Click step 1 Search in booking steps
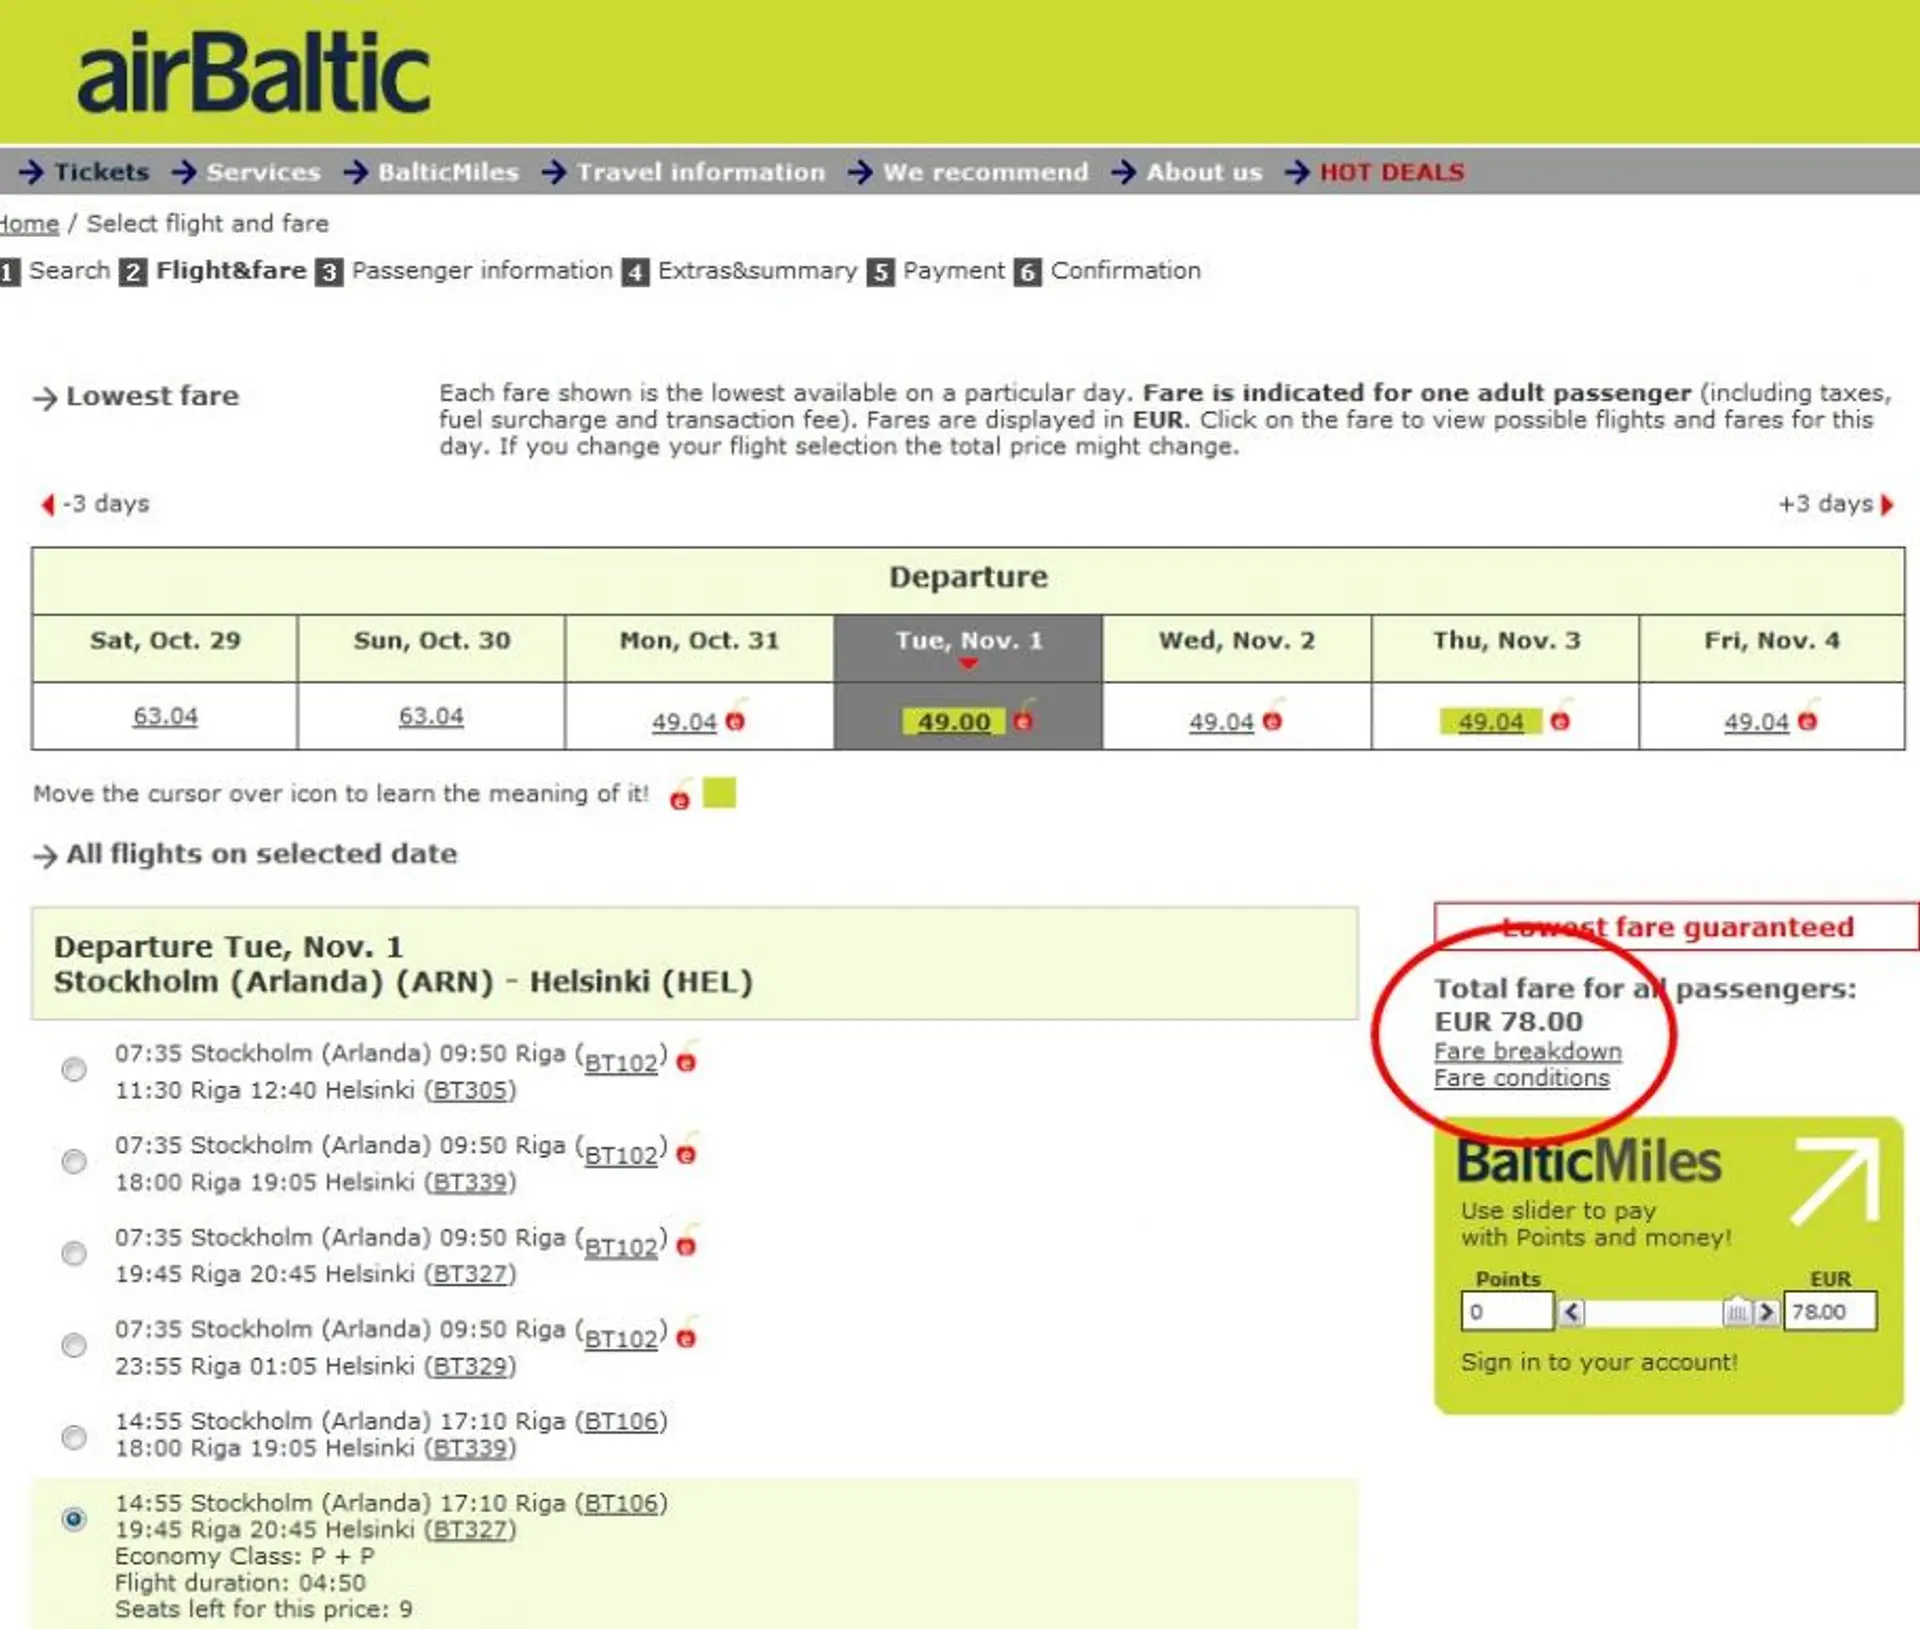Viewport: 1920px width, 1629px height. point(69,271)
